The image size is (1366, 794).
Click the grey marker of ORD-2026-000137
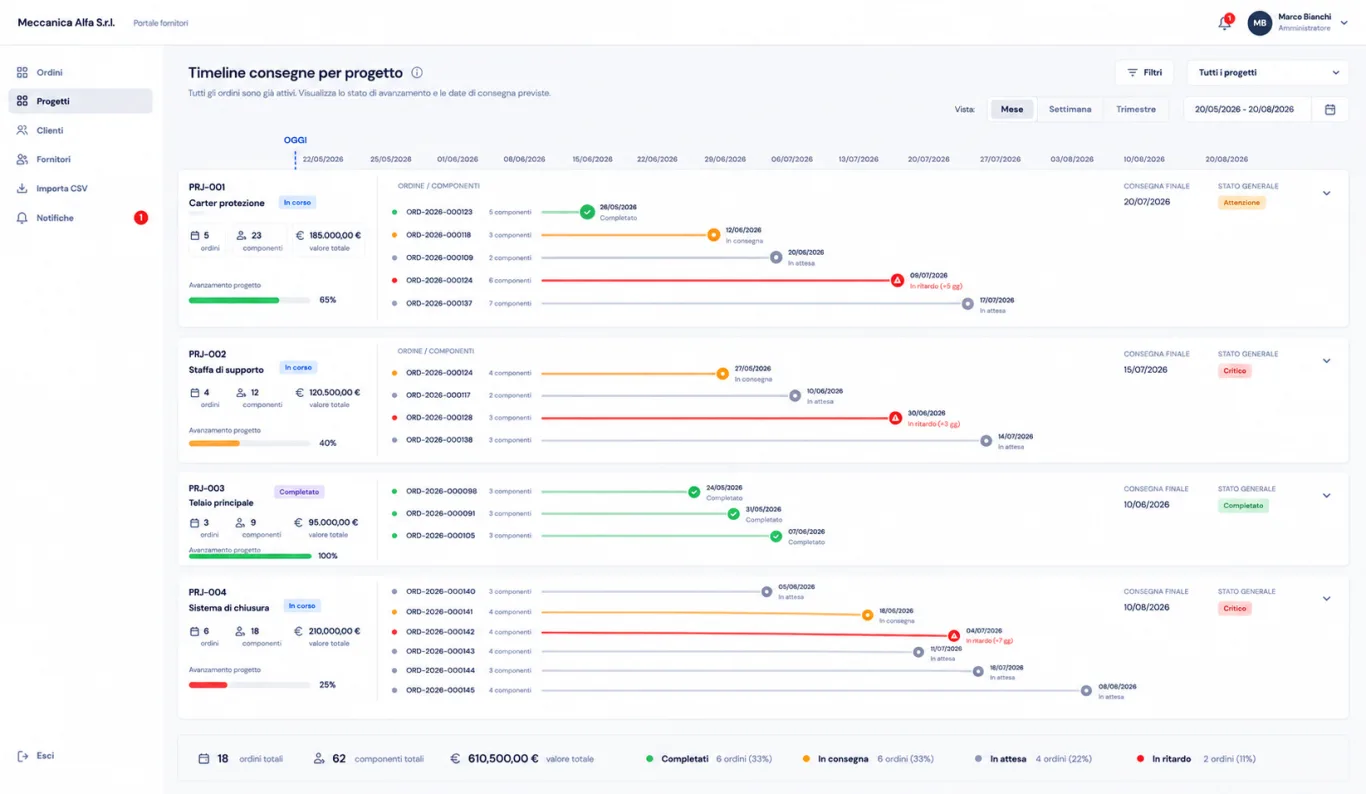click(968, 303)
